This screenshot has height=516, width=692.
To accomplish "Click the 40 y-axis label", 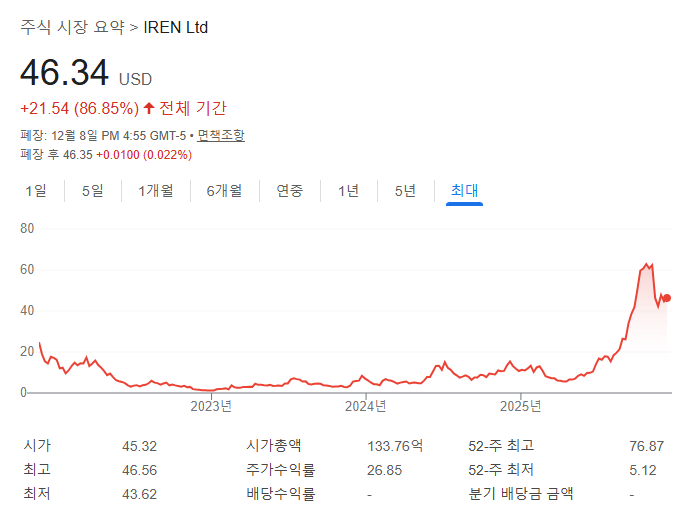I will click(x=27, y=310).
